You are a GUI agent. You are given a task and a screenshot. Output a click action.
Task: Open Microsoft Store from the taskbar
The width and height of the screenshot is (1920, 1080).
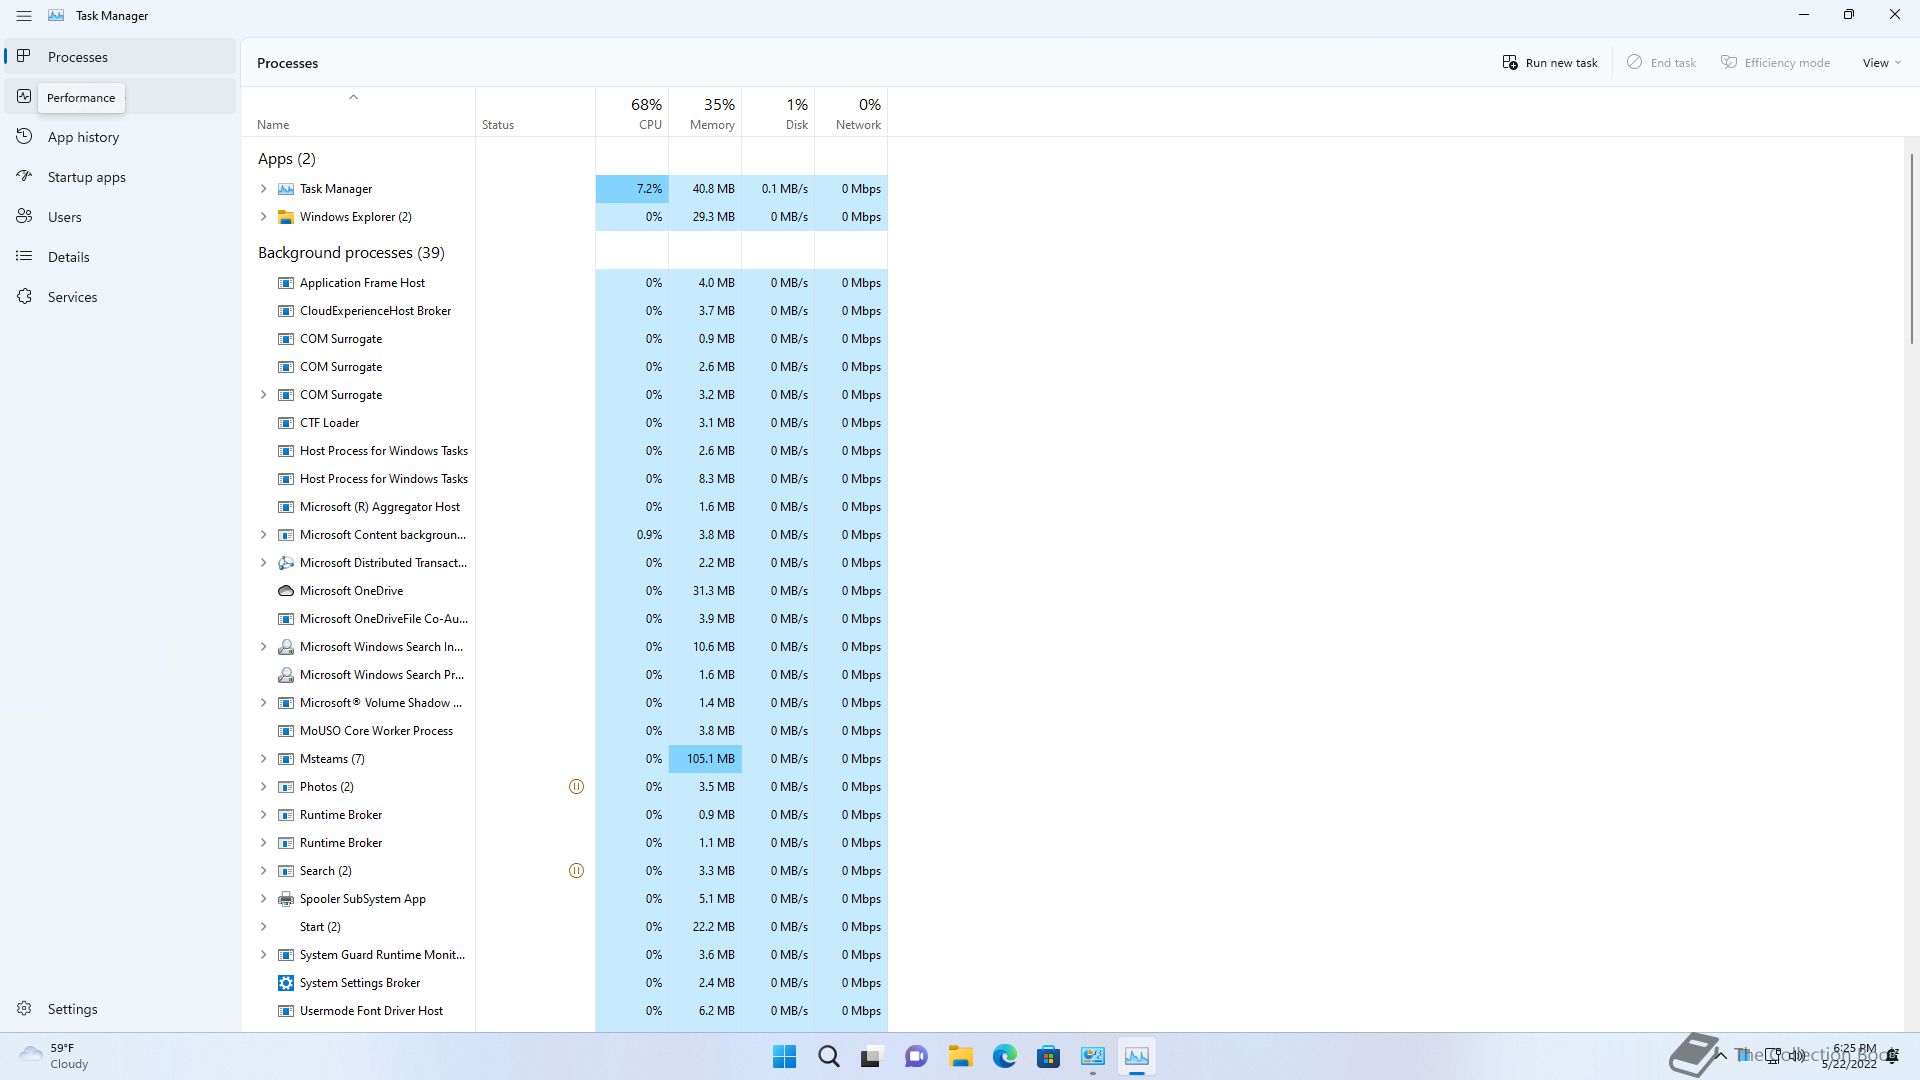point(1048,1056)
